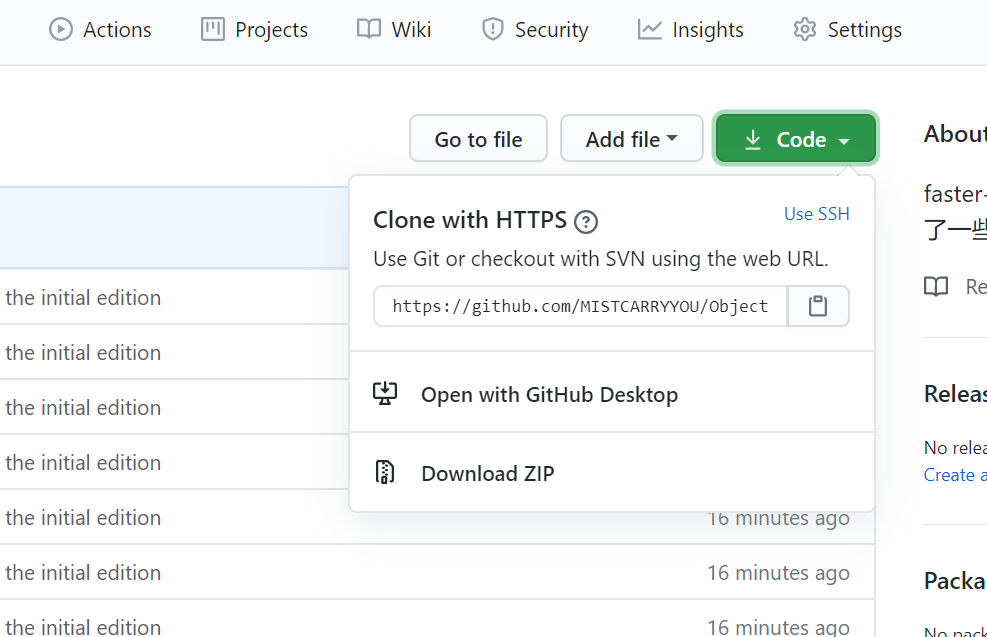Viewport: 987px width, 637px height.
Task: Click the Security shield icon
Action: pos(492,30)
